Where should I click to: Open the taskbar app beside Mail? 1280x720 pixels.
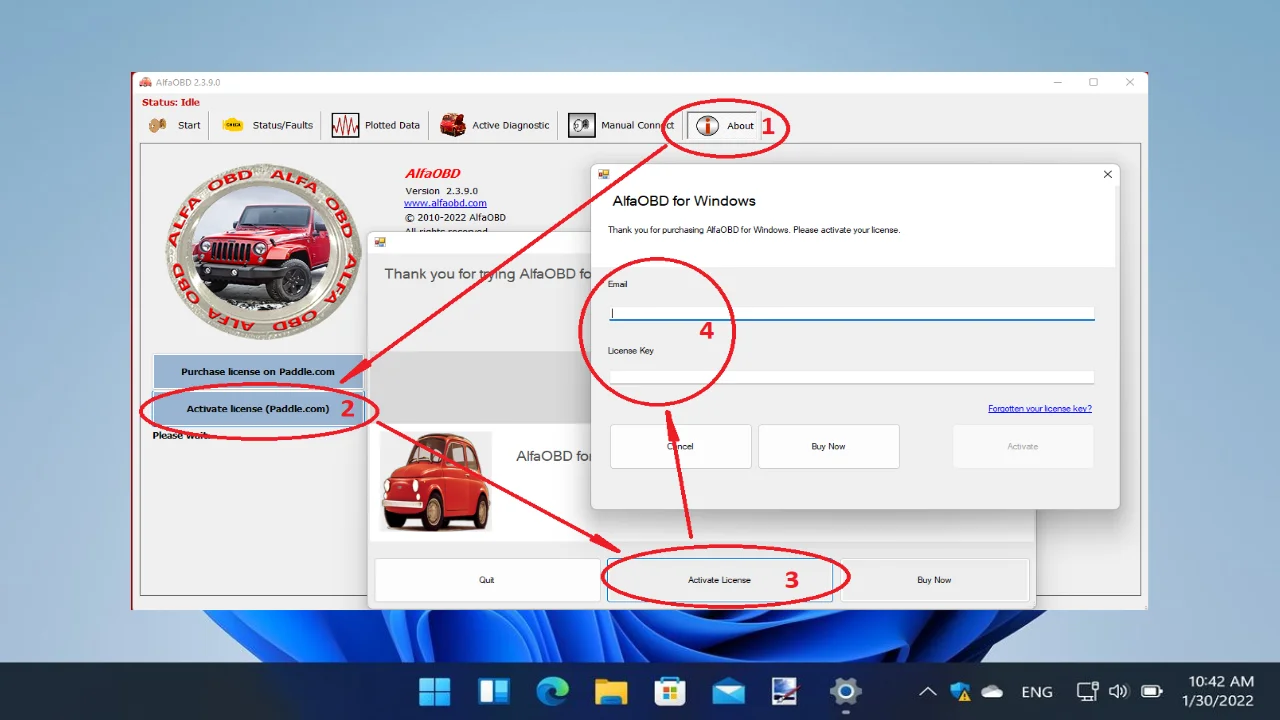point(786,691)
